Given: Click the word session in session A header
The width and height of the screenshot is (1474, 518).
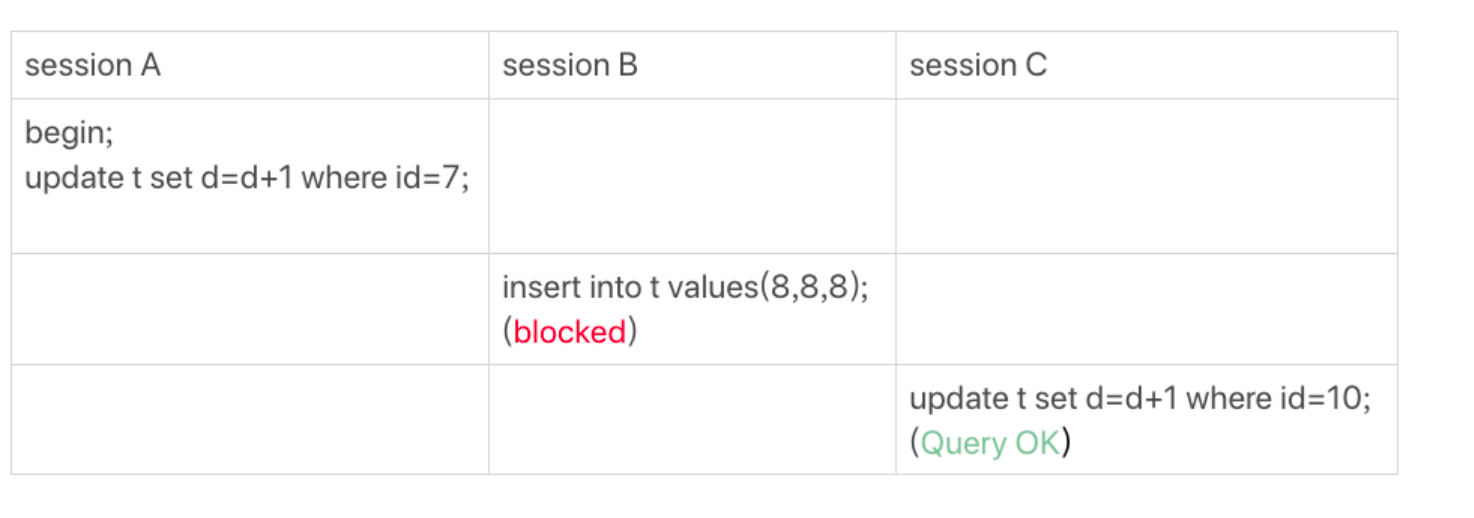Looking at the screenshot, I should 78,65.
